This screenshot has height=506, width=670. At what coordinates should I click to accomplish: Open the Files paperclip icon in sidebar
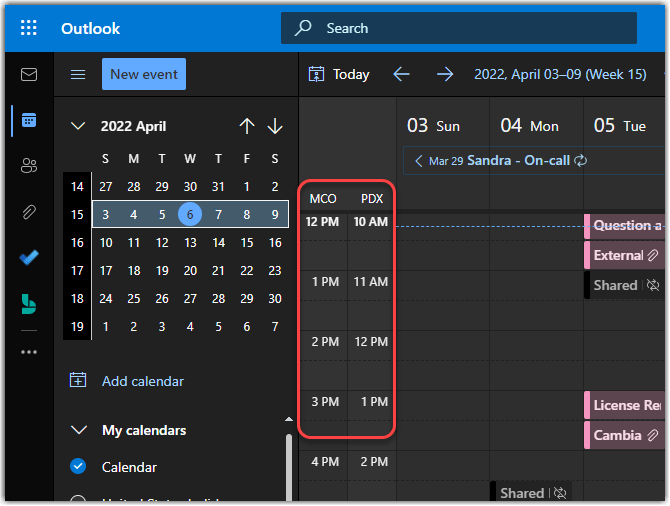[x=28, y=212]
